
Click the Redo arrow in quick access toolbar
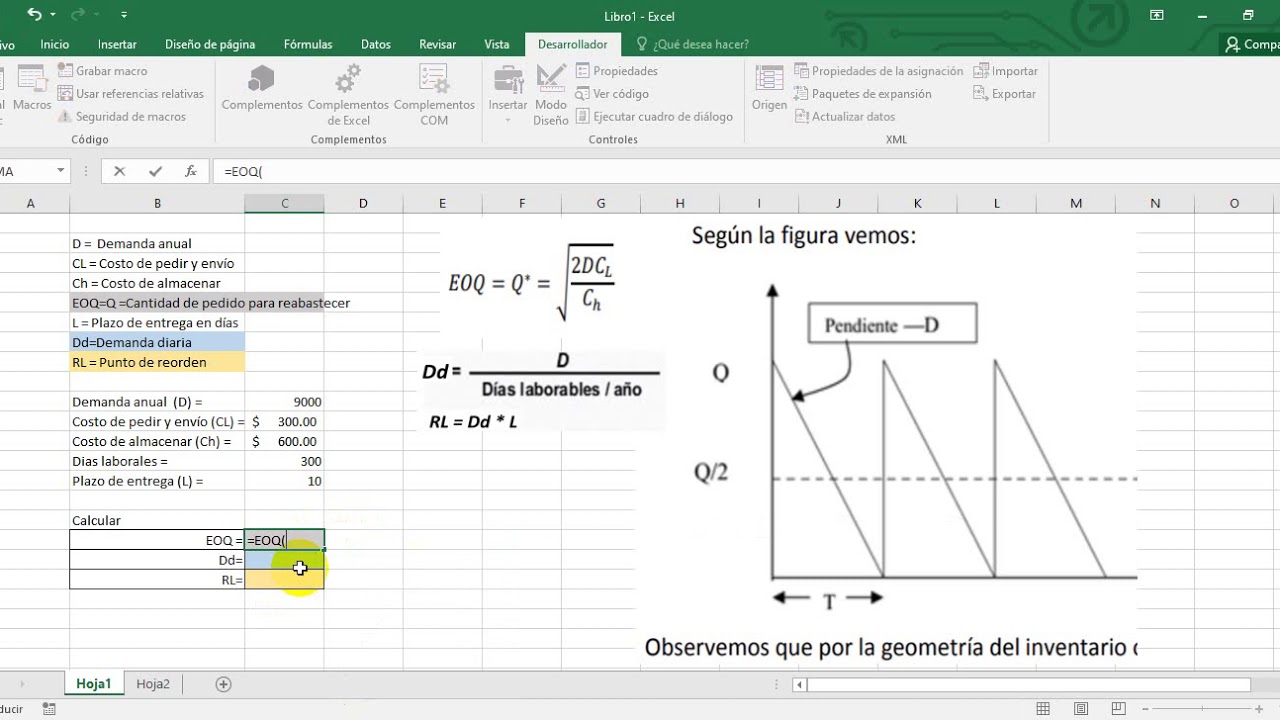click(78, 15)
